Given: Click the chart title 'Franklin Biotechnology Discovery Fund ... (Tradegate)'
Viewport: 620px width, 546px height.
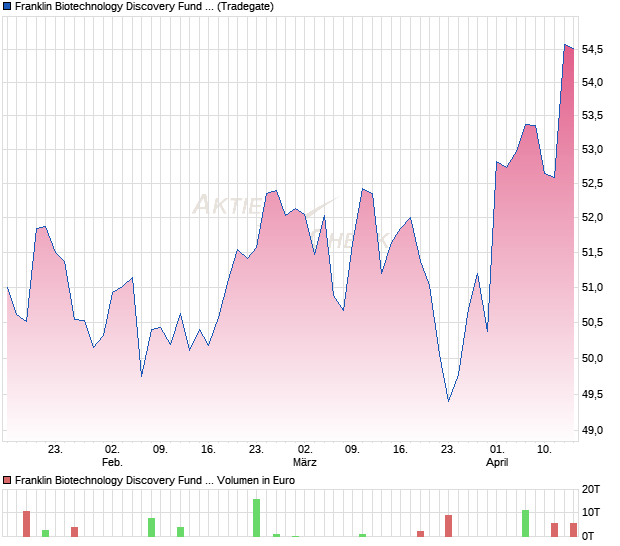Looking at the screenshot, I should tap(144, 7).
